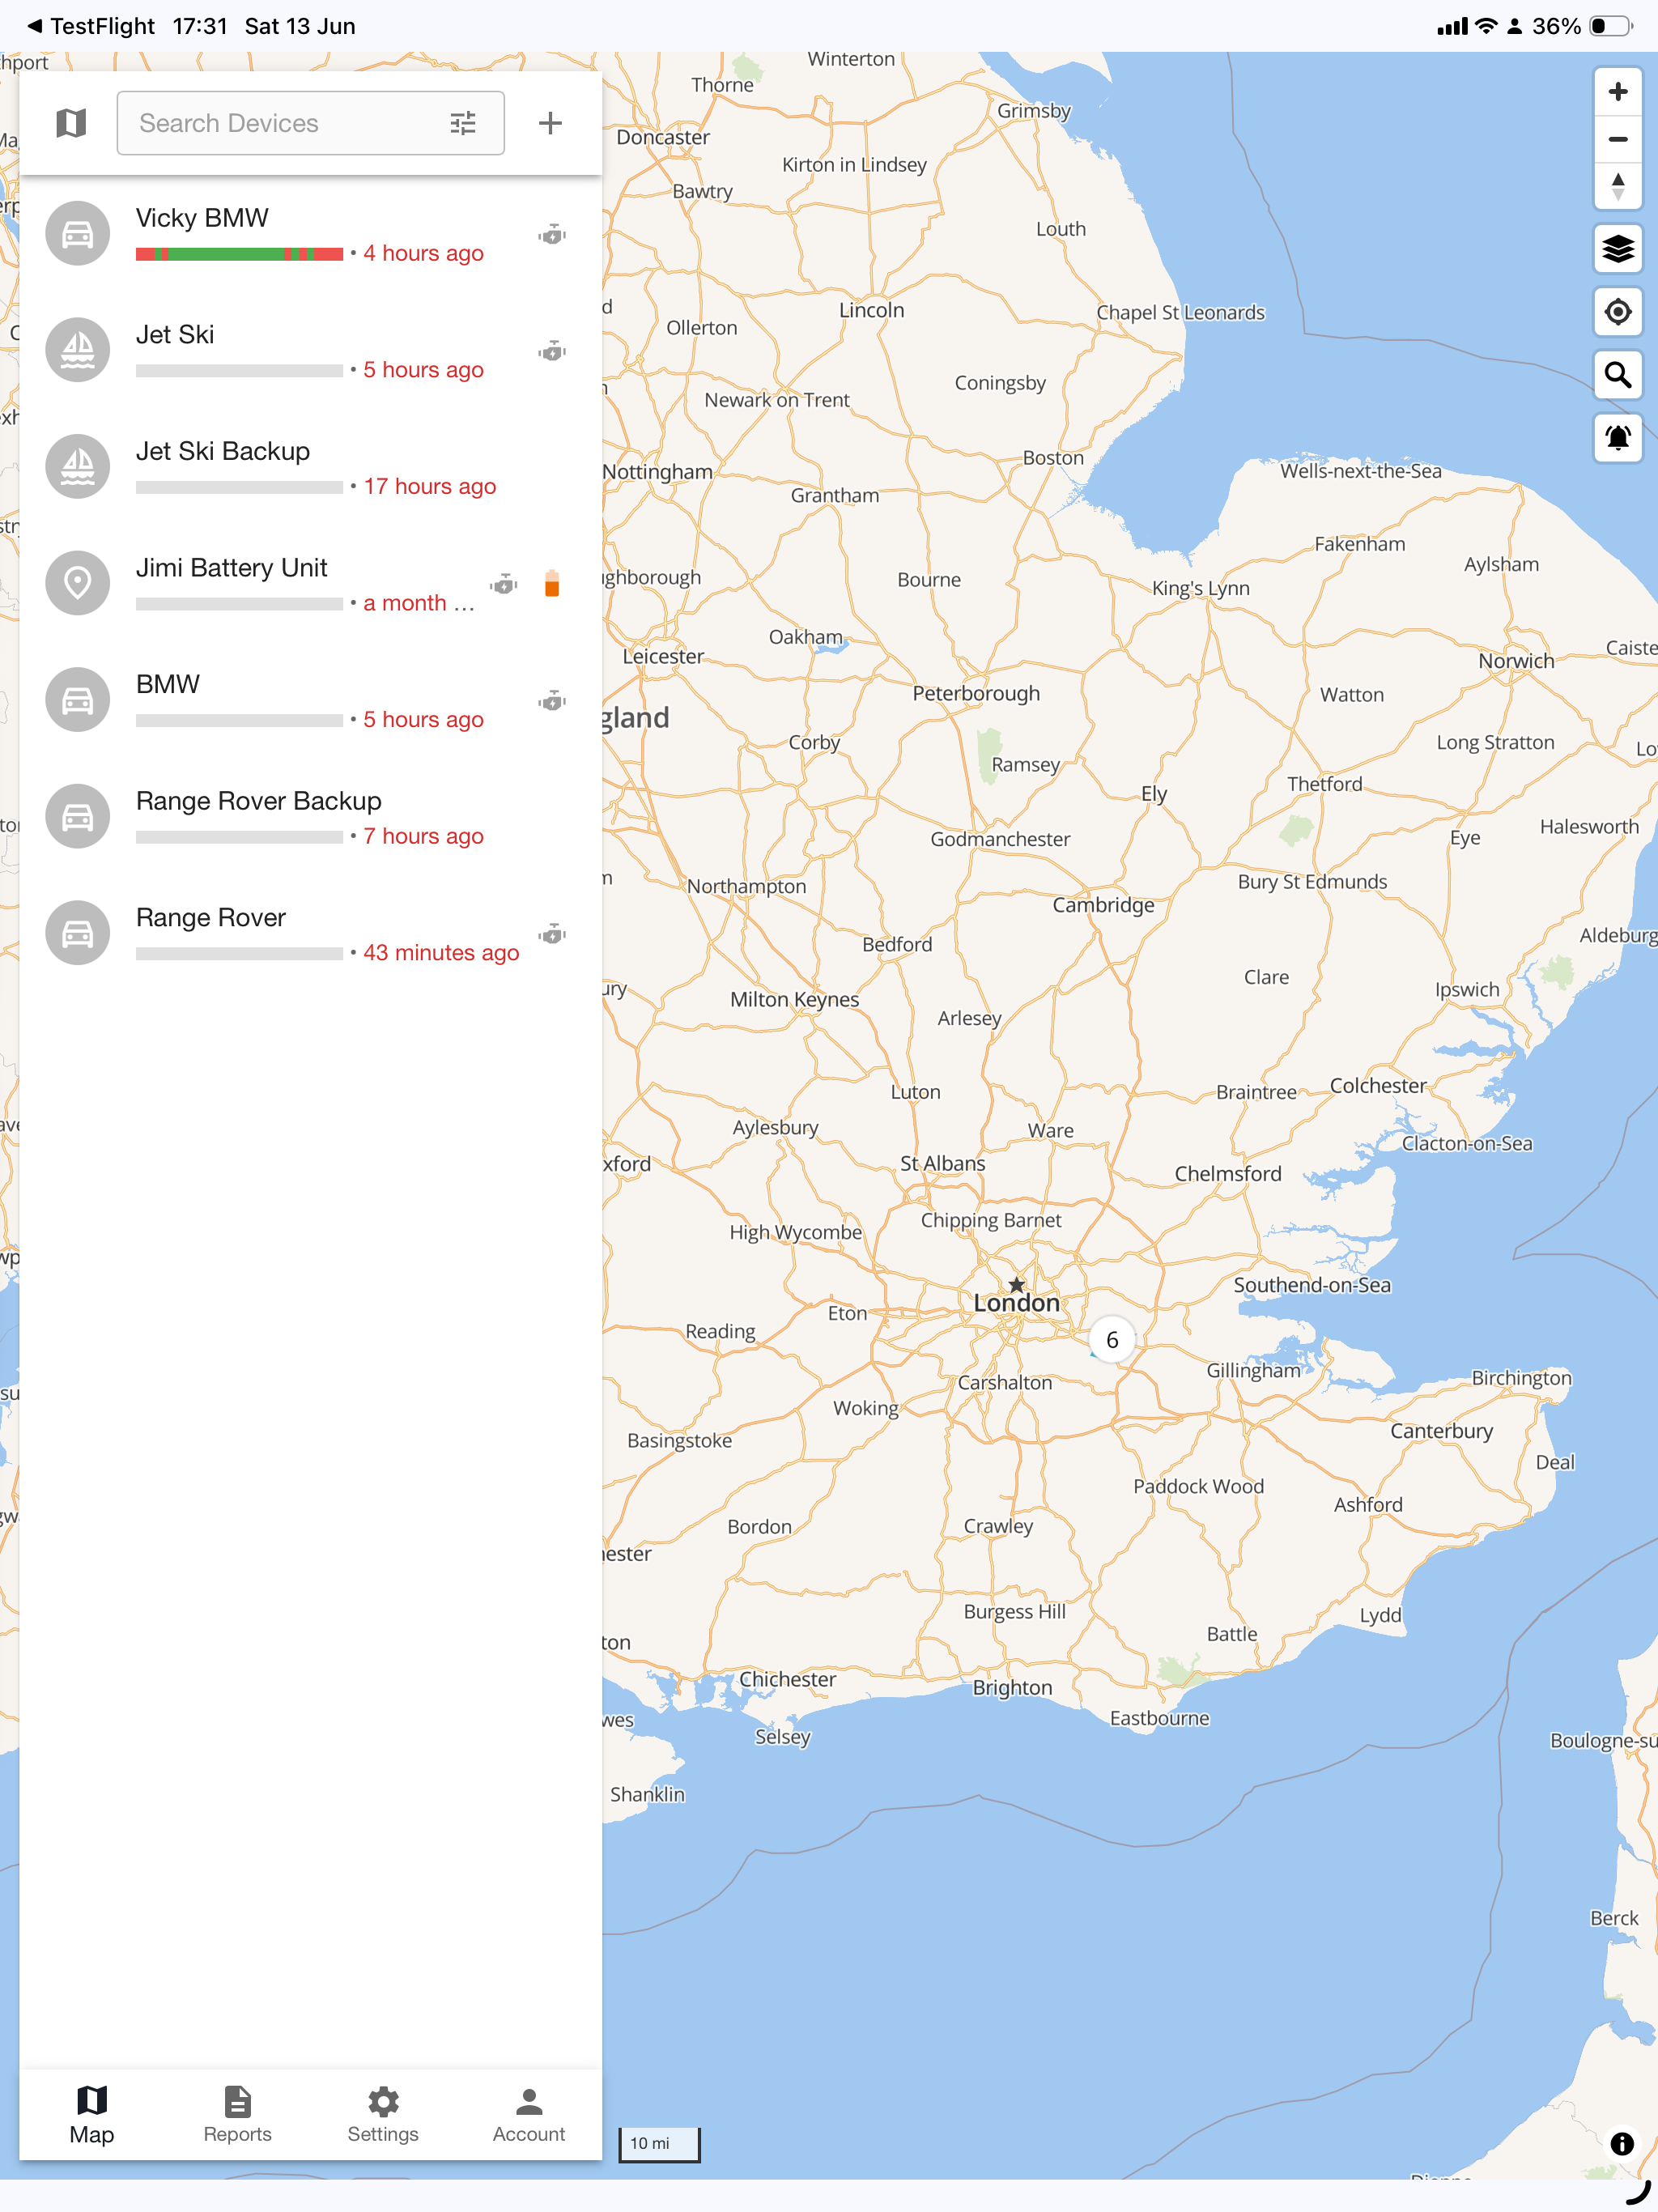Open the 6-device cluster marker near London

pyautogui.click(x=1112, y=1340)
